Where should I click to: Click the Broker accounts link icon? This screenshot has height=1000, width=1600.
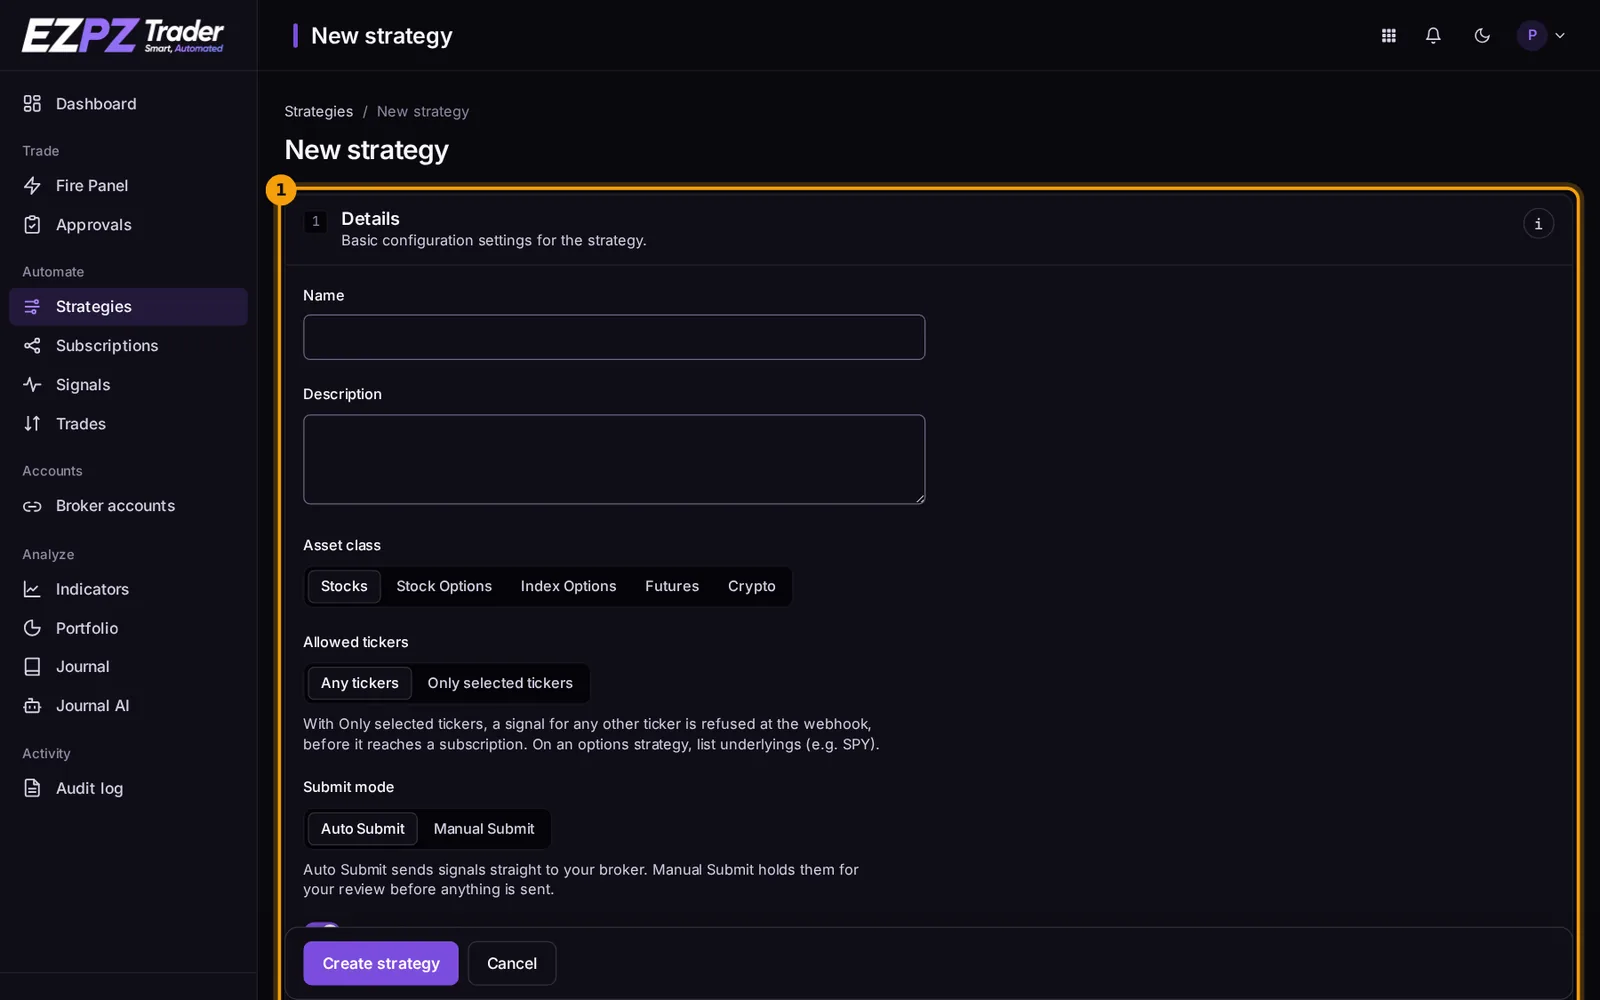pos(32,506)
